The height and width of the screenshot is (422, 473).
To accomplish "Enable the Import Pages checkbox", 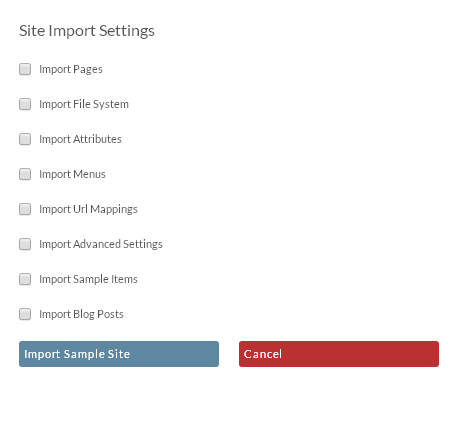I will point(25,69).
